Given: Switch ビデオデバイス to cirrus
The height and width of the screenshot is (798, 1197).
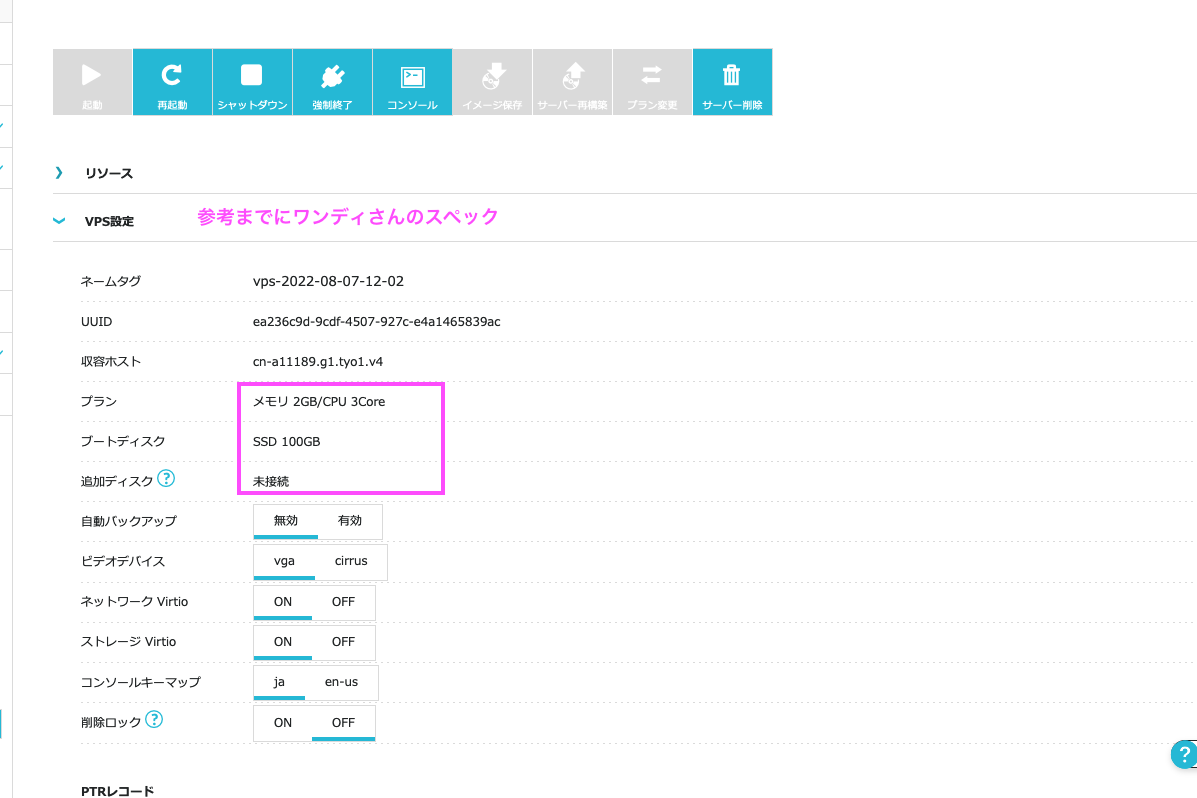Looking at the screenshot, I should tap(351, 561).
